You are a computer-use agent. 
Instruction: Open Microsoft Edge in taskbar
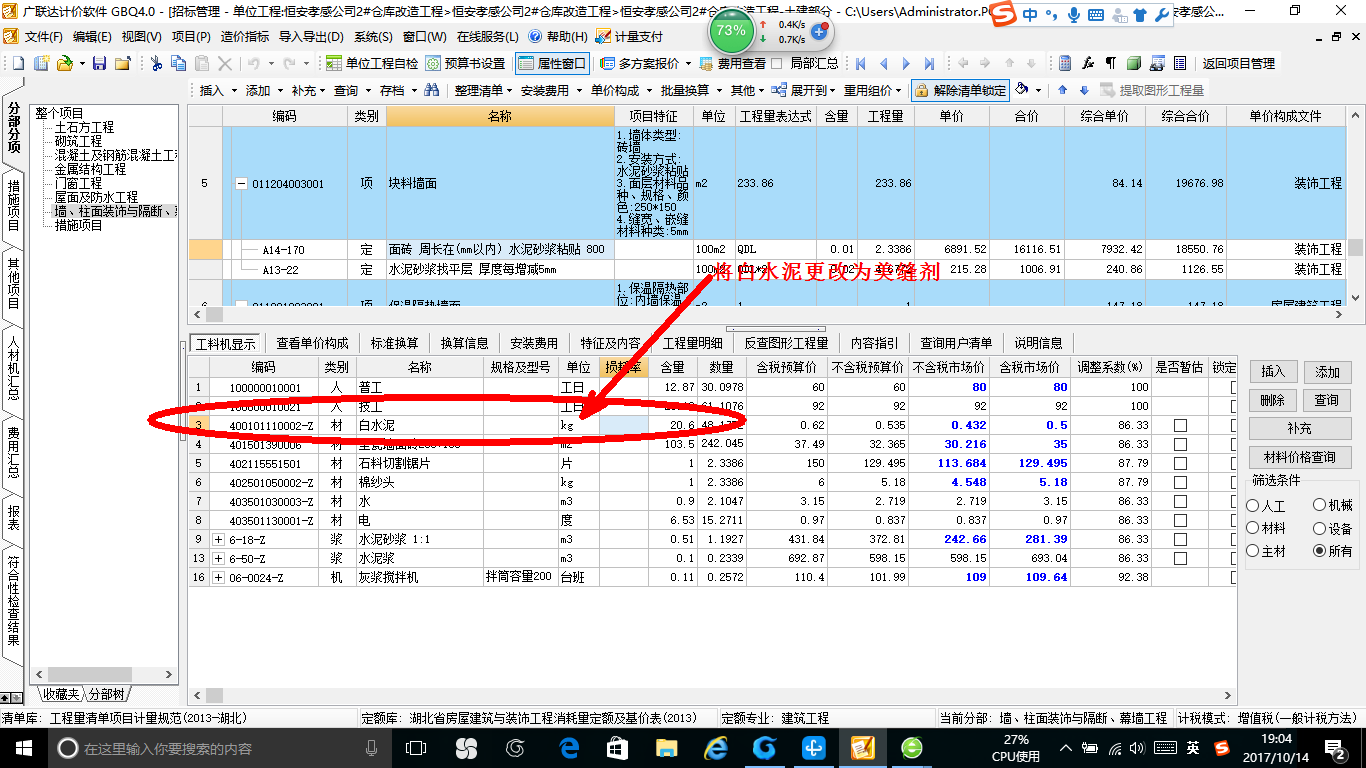point(569,748)
